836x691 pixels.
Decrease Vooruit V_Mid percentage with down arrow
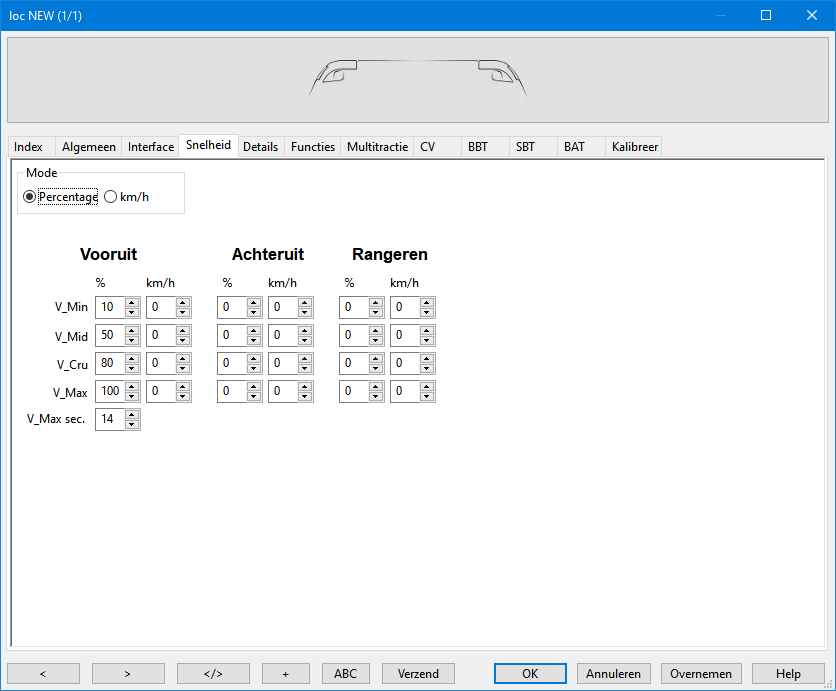[x=132, y=340]
